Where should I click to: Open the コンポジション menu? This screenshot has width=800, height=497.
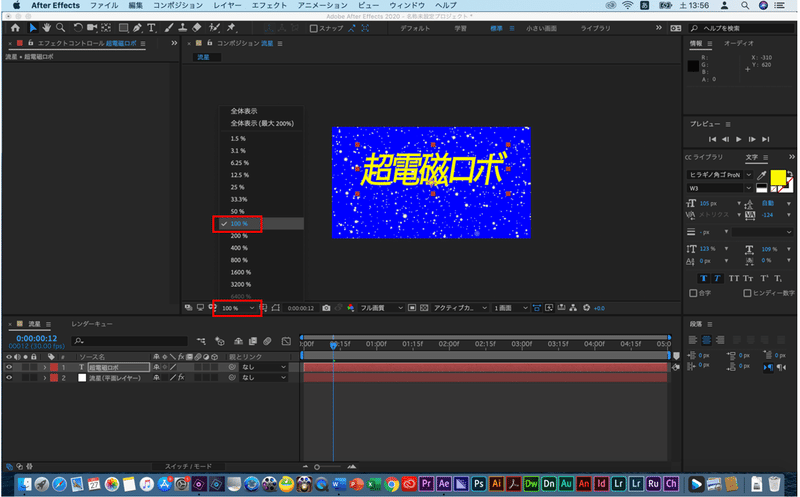178,6
